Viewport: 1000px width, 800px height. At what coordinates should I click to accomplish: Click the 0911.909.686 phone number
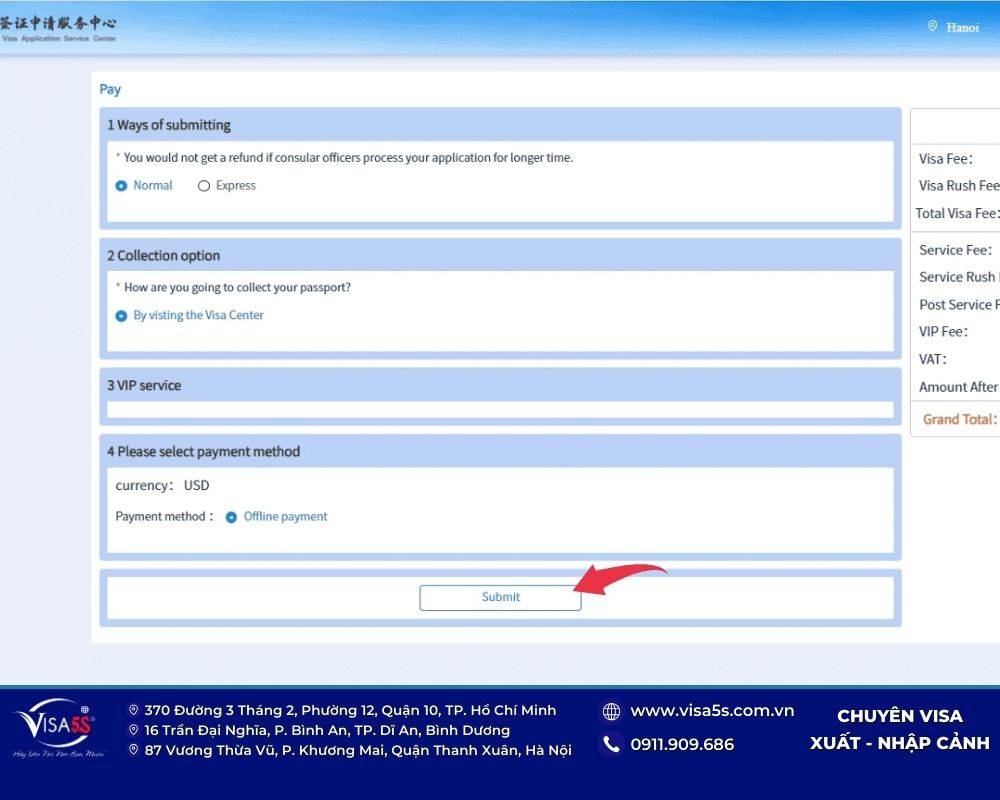coord(682,744)
